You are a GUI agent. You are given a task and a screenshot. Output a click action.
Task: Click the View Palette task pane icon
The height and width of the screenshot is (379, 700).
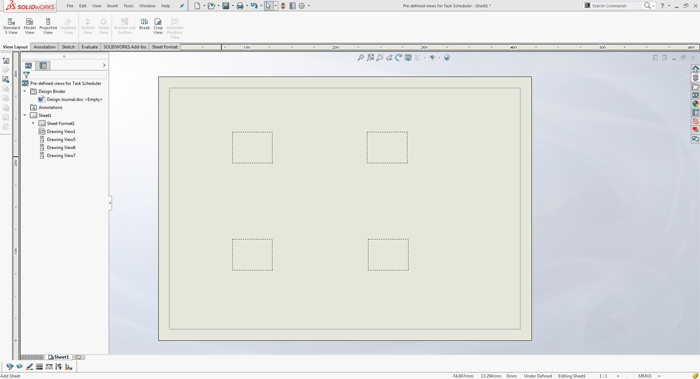click(695, 95)
